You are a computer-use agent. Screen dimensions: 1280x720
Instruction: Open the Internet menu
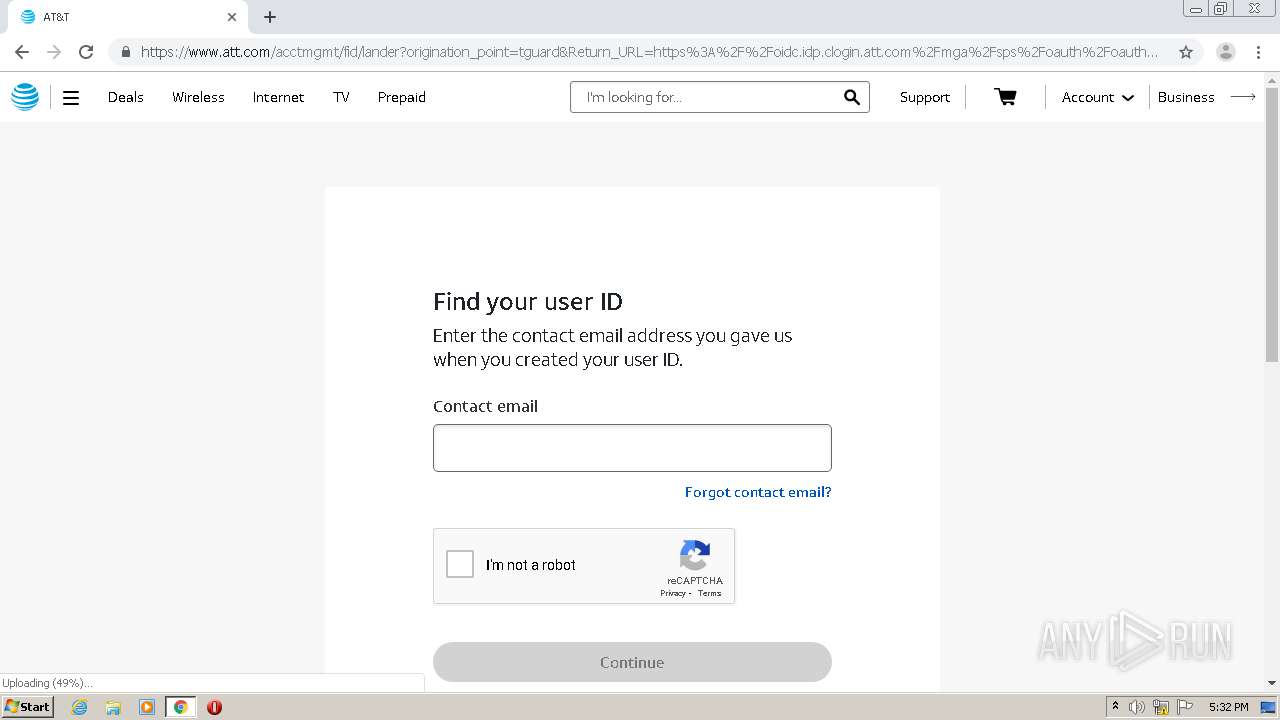click(278, 97)
